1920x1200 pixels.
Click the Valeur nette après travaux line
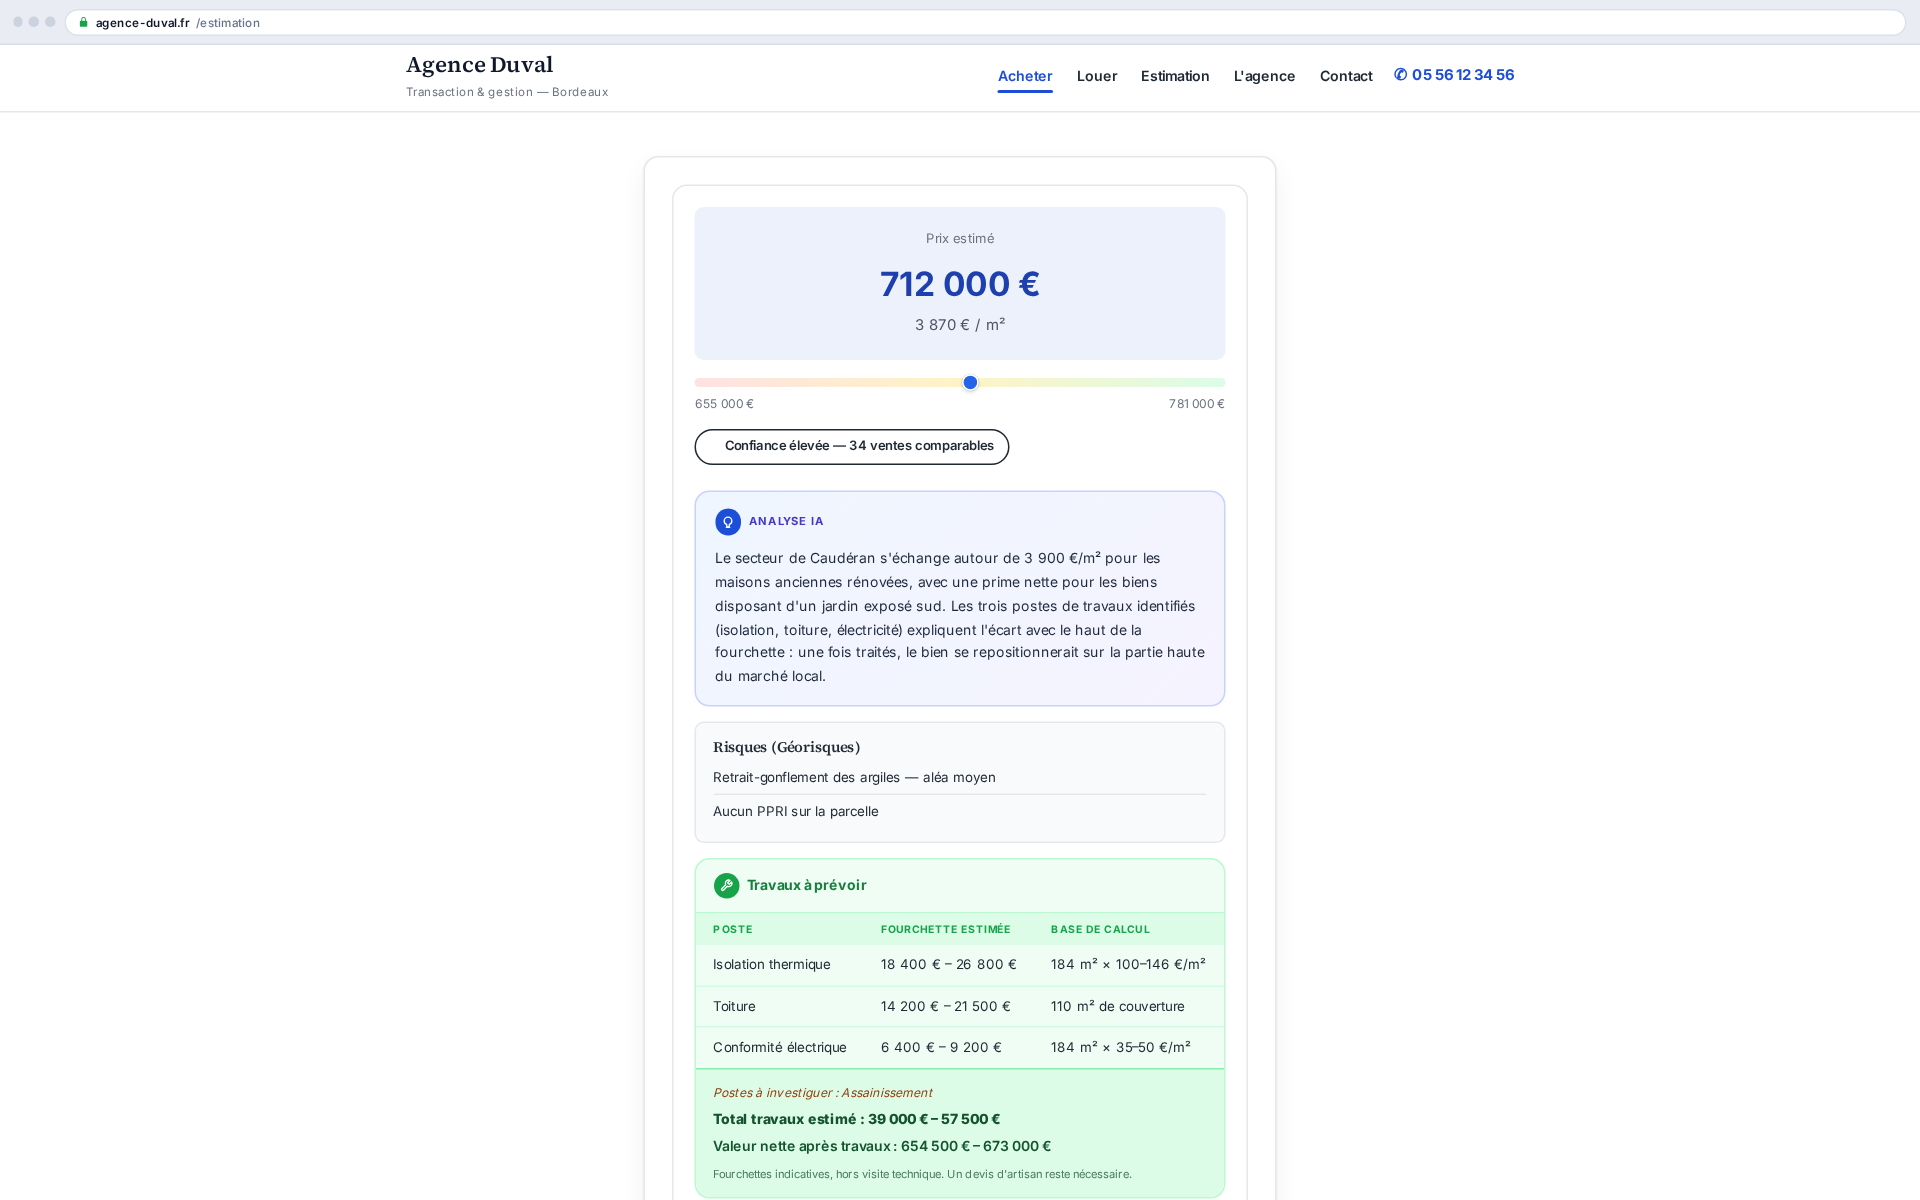click(882, 1147)
